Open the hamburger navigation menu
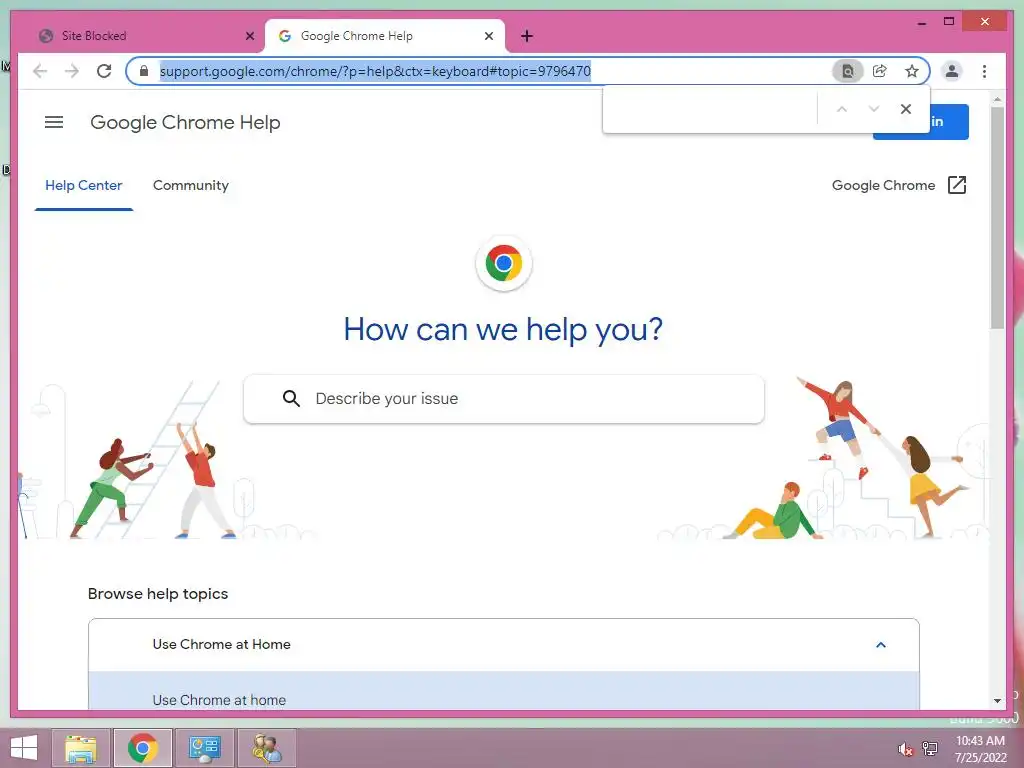This screenshot has height=768, width=1024. coord(54,122)
